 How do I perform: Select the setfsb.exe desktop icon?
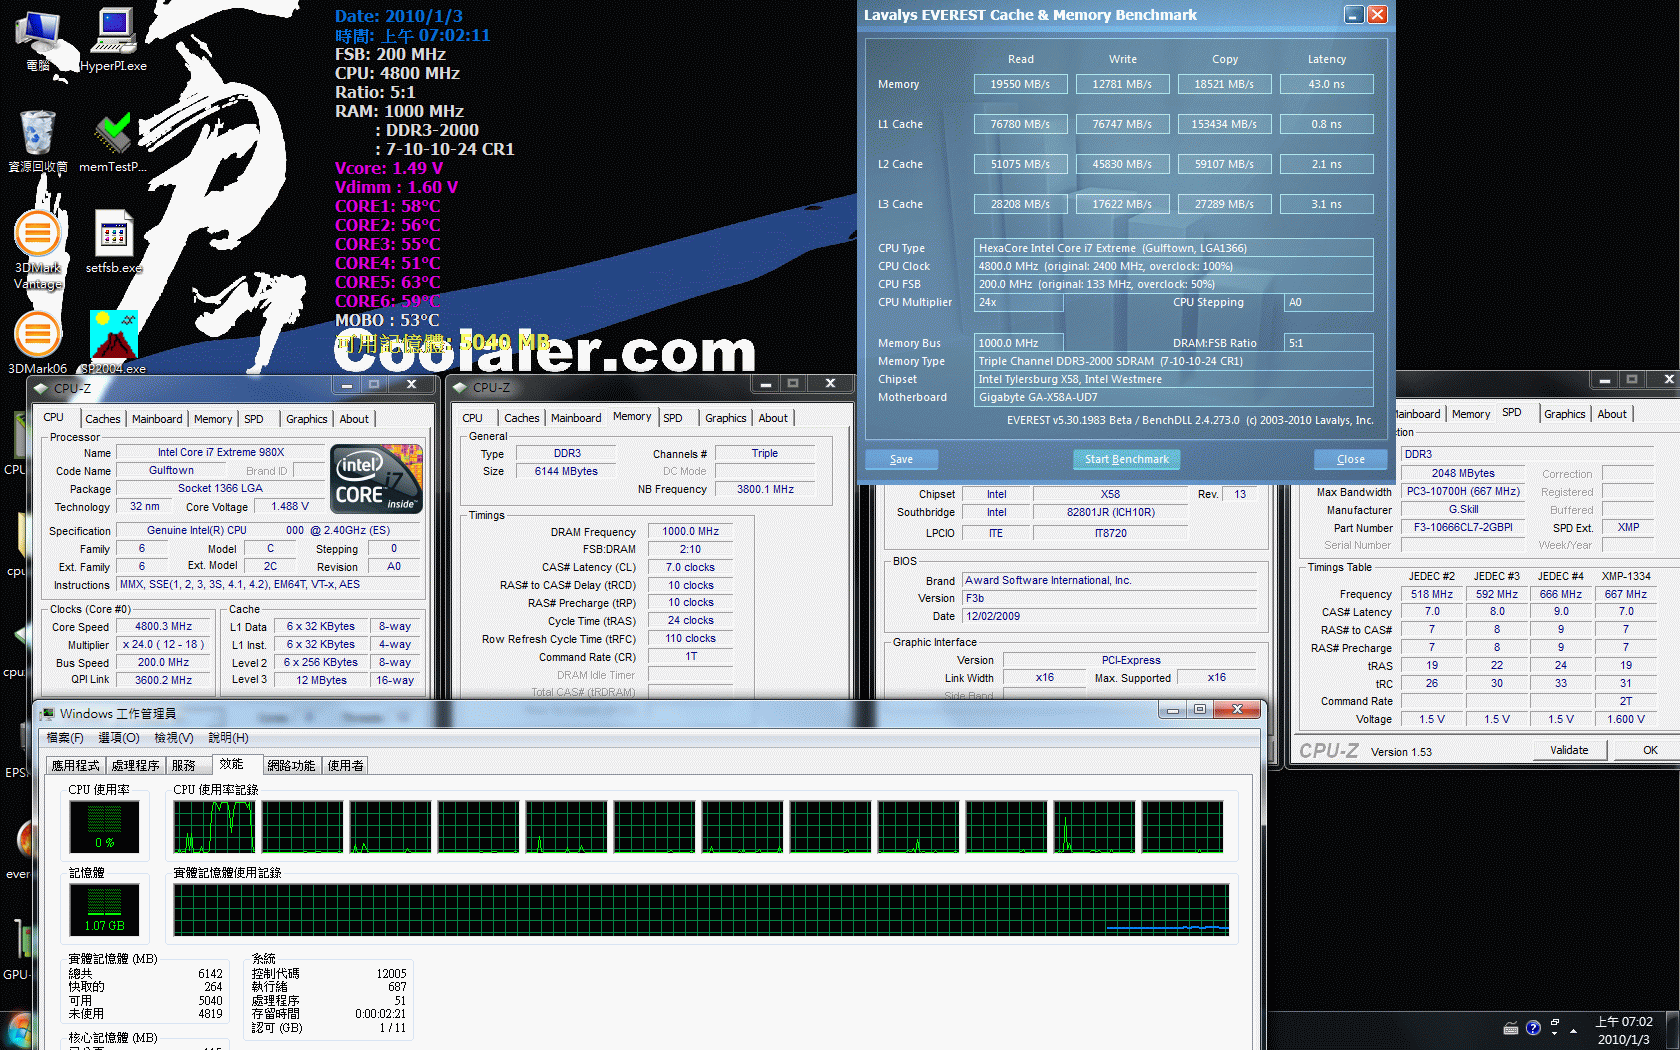[x=113, y=242]
